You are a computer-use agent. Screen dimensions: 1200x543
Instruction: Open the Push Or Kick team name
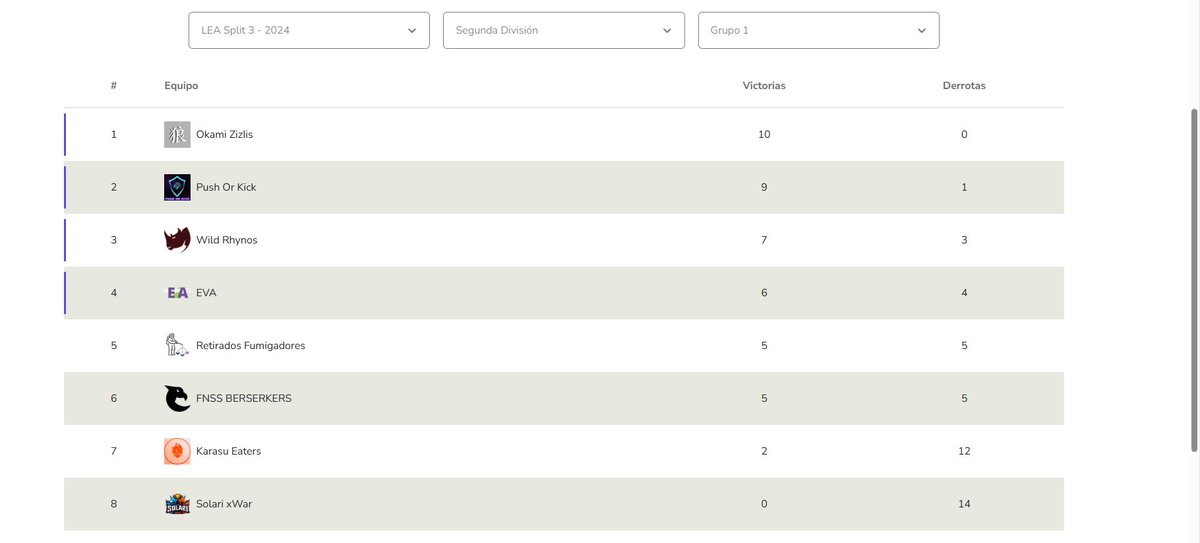tap(226, 188)
